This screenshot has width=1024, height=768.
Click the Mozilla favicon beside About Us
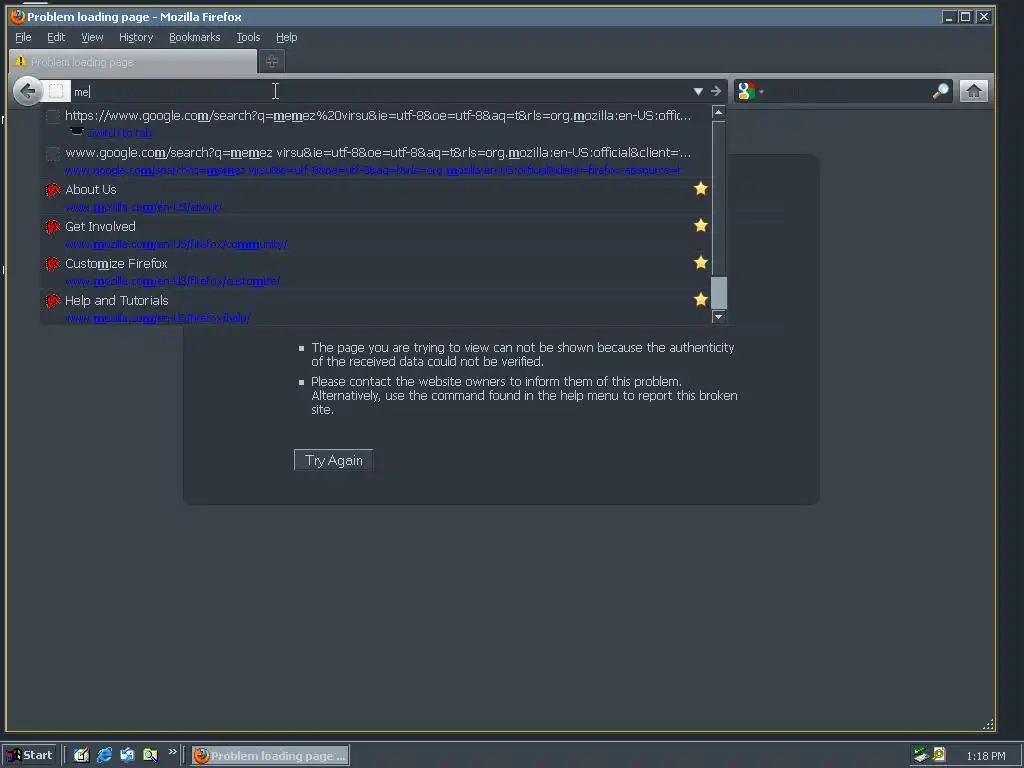[53, 190]
